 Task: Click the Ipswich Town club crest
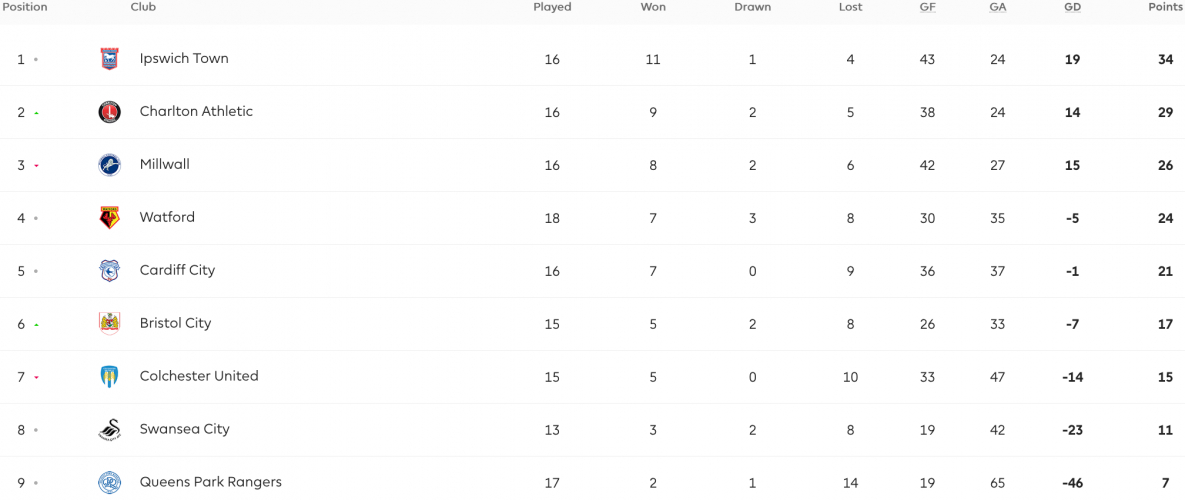110,59
